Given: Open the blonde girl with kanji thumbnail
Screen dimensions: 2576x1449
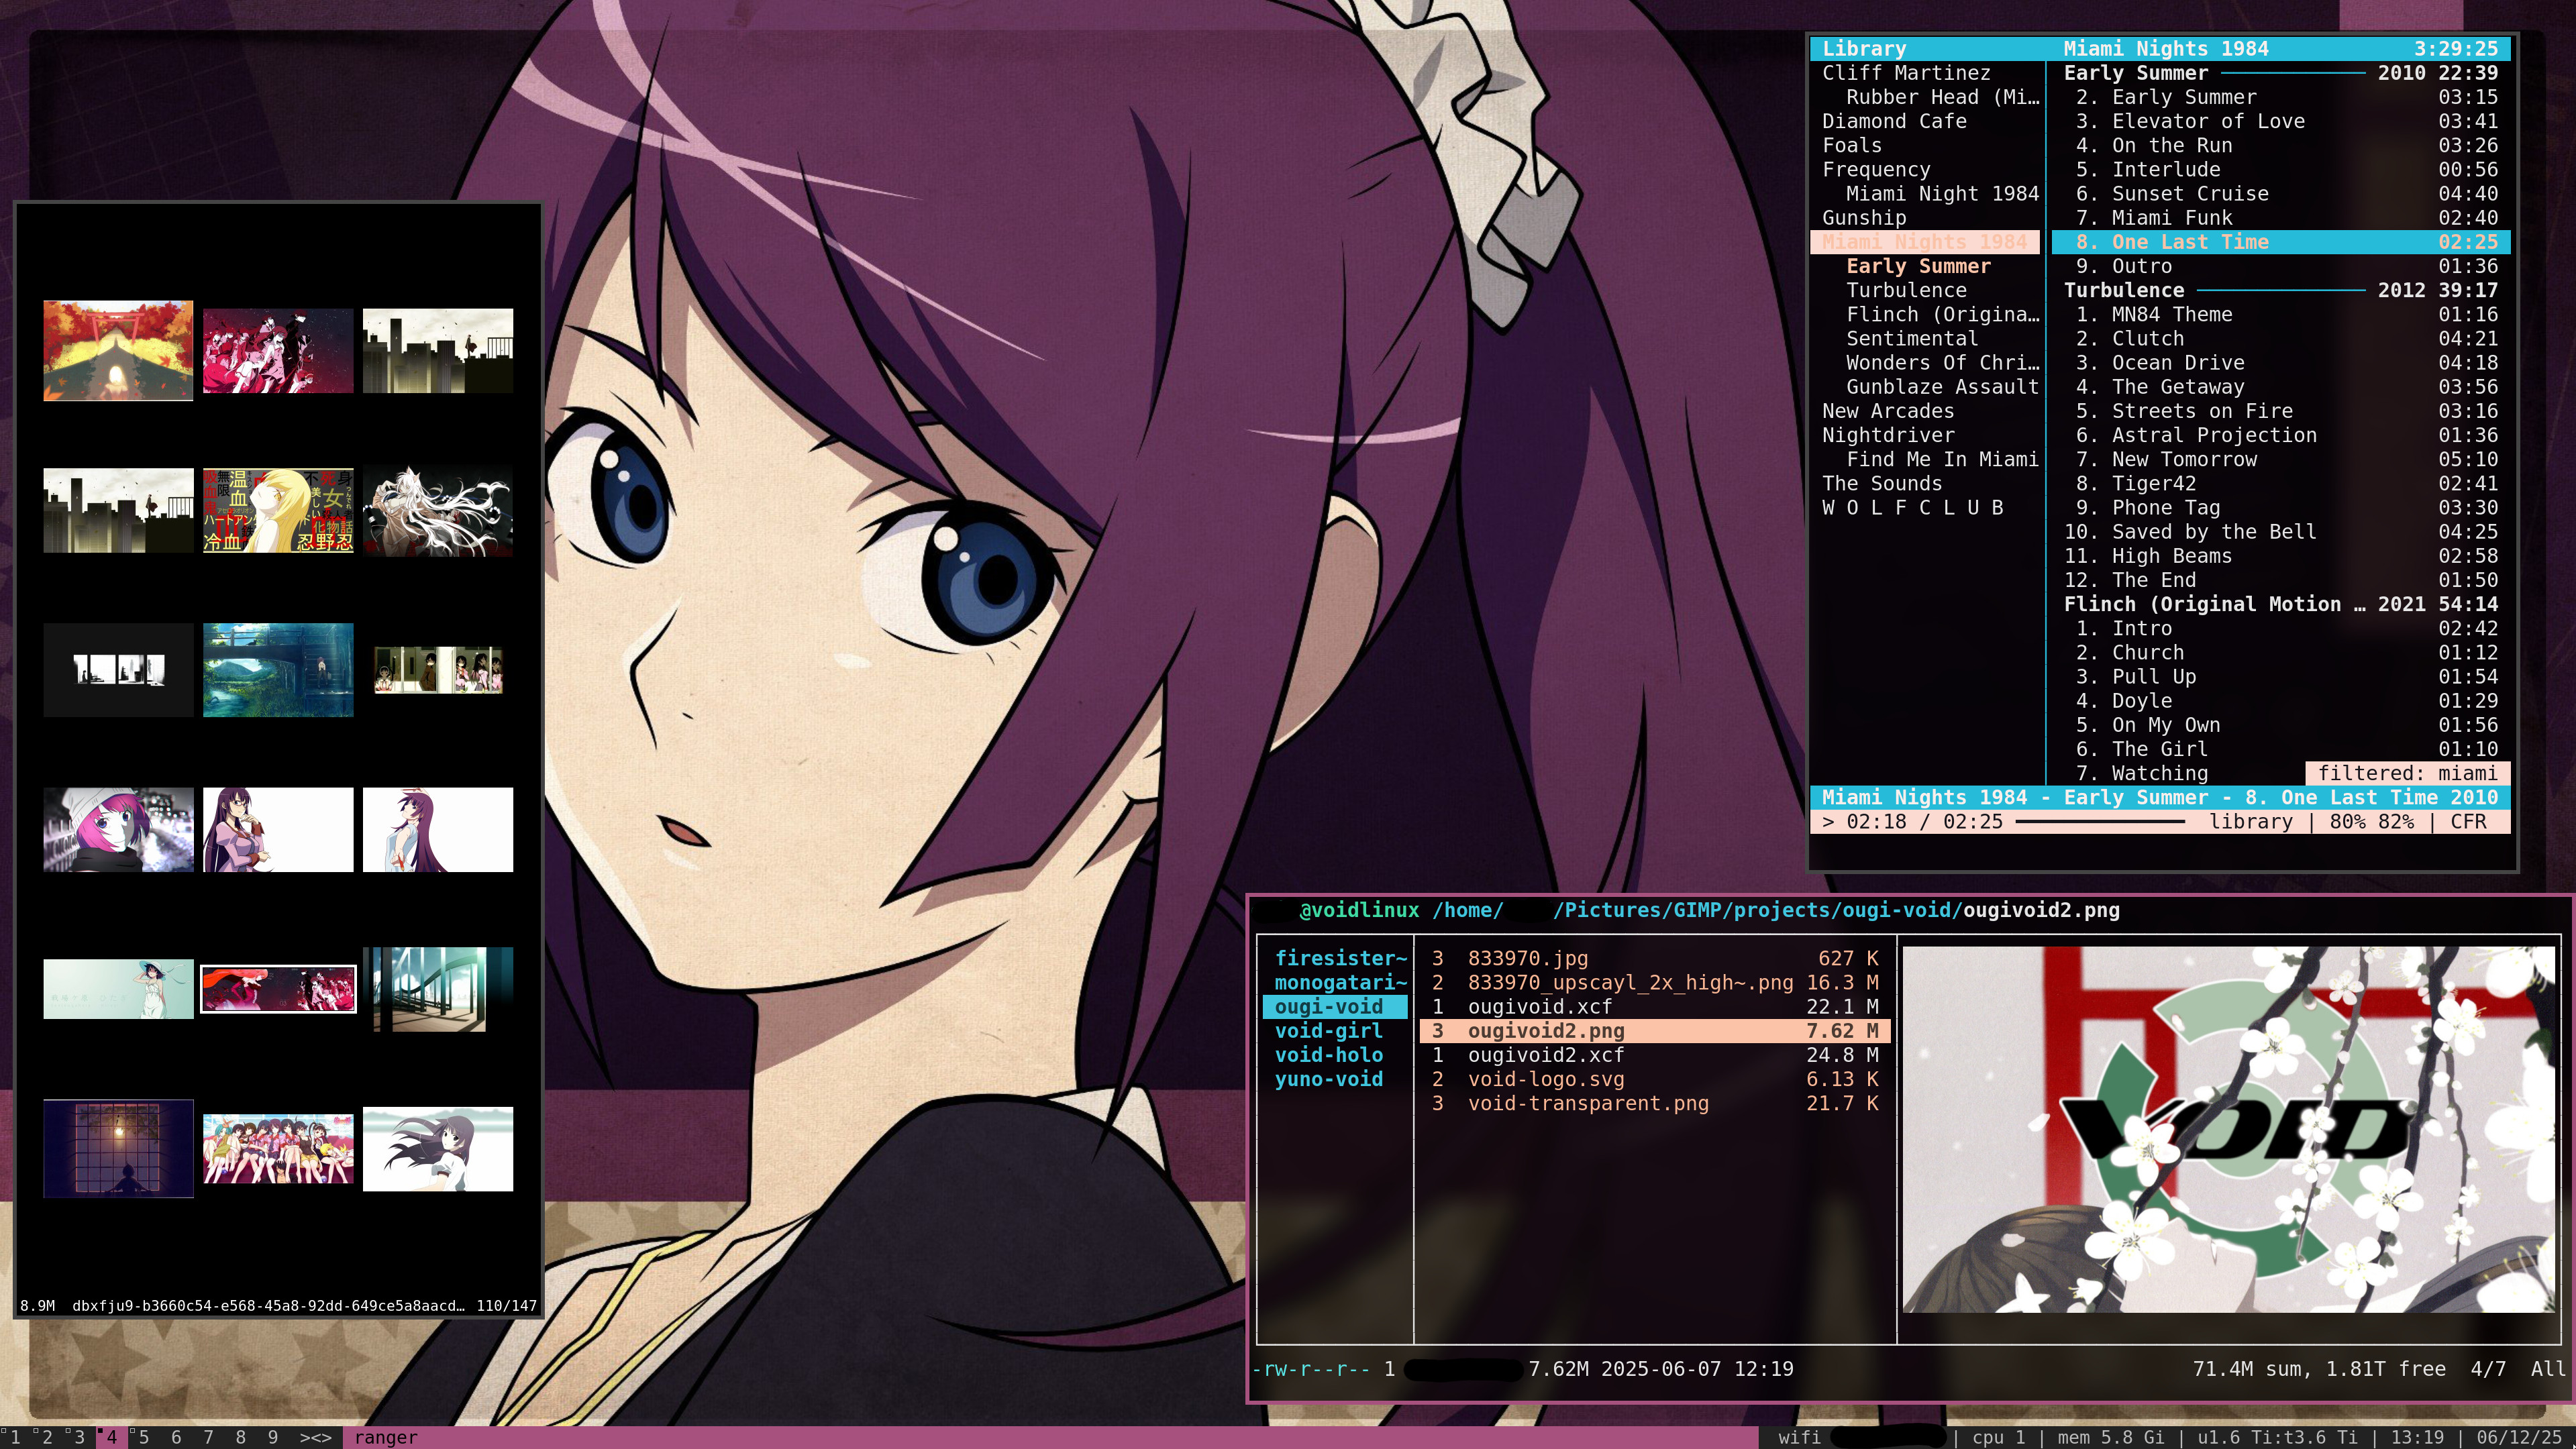Looking at the screenshot, I should pos(278,510).
